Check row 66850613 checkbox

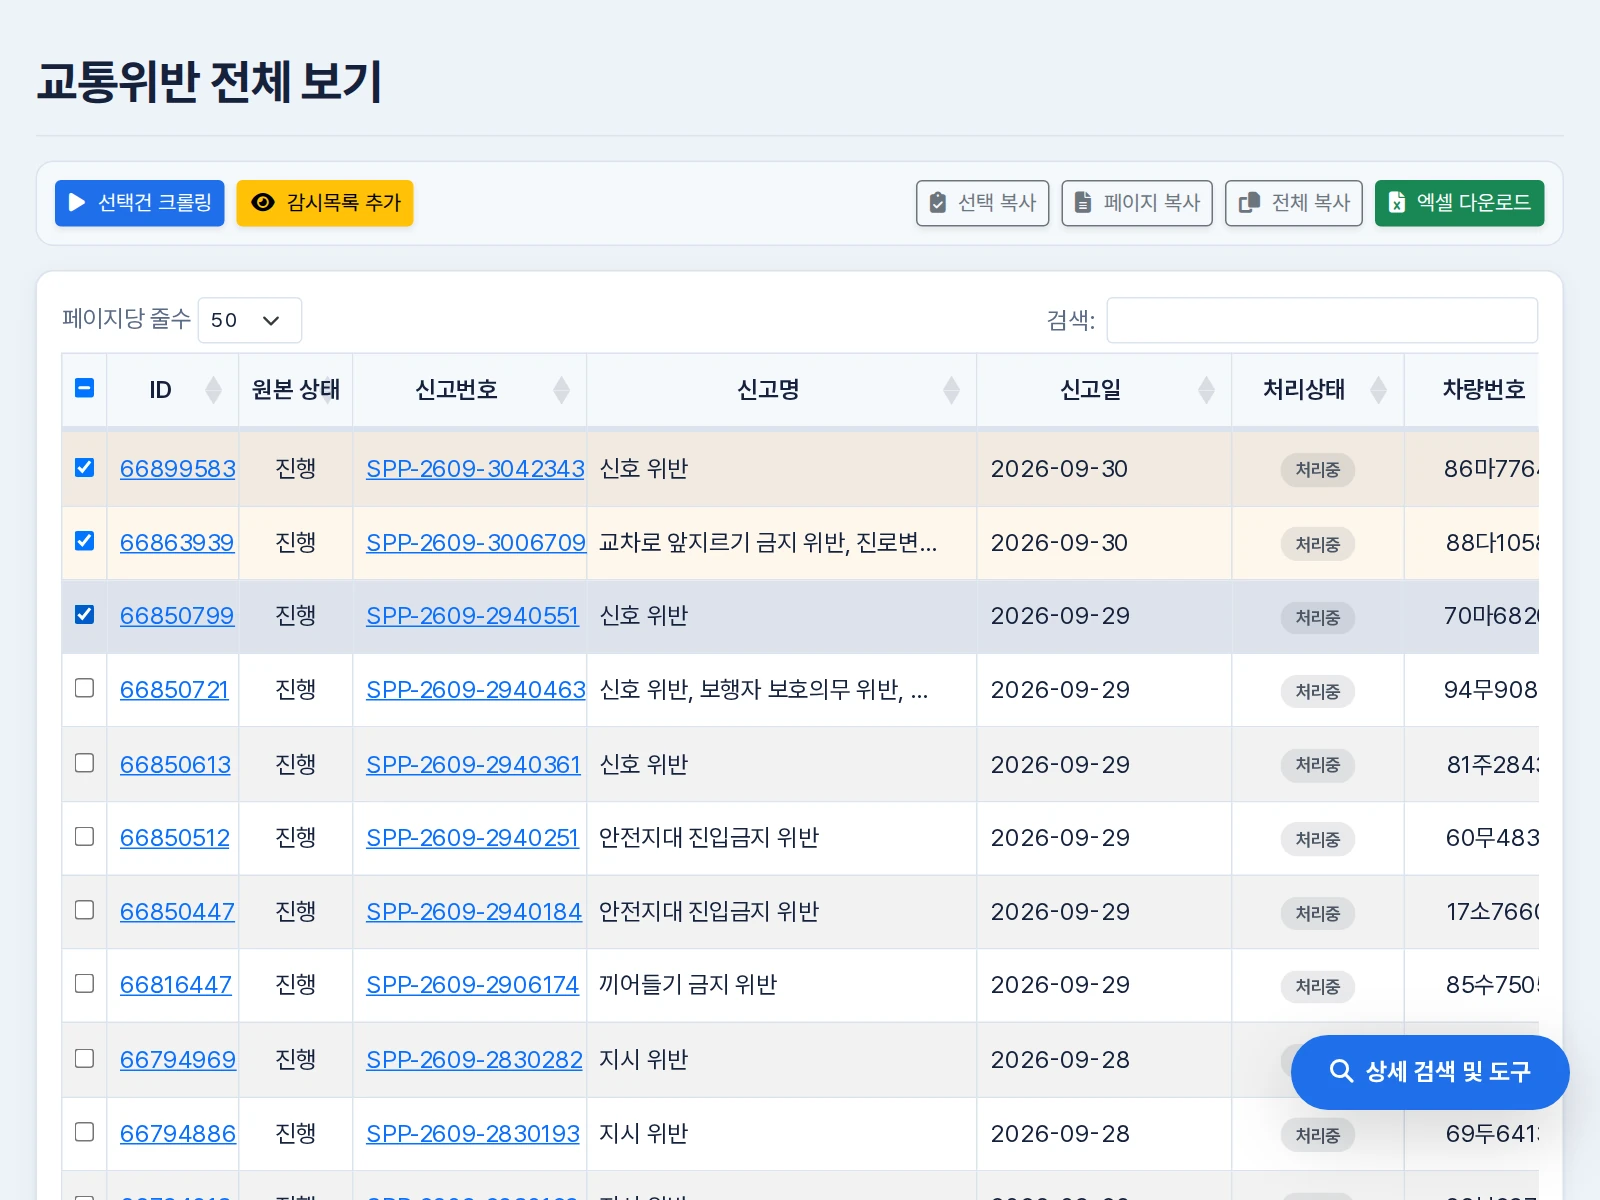[85, 763]
